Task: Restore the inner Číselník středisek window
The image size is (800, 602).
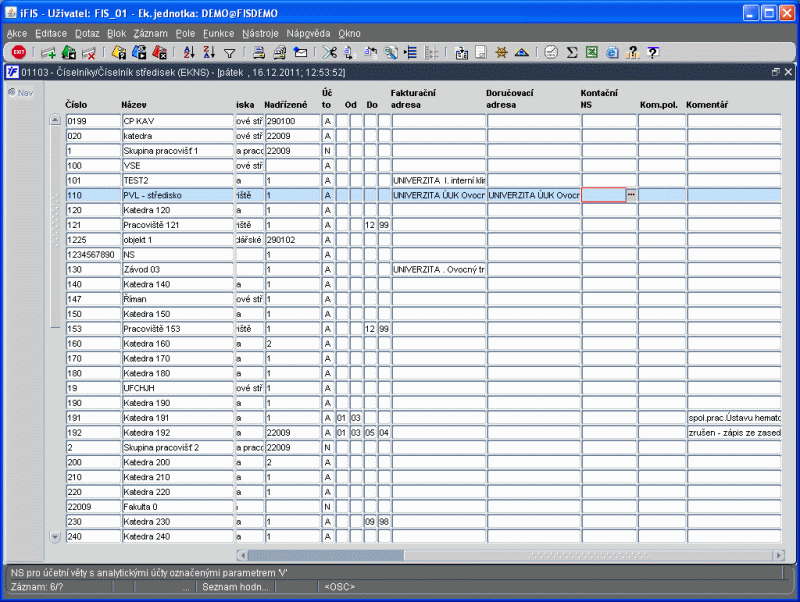Action: click(x=776, y=72)
